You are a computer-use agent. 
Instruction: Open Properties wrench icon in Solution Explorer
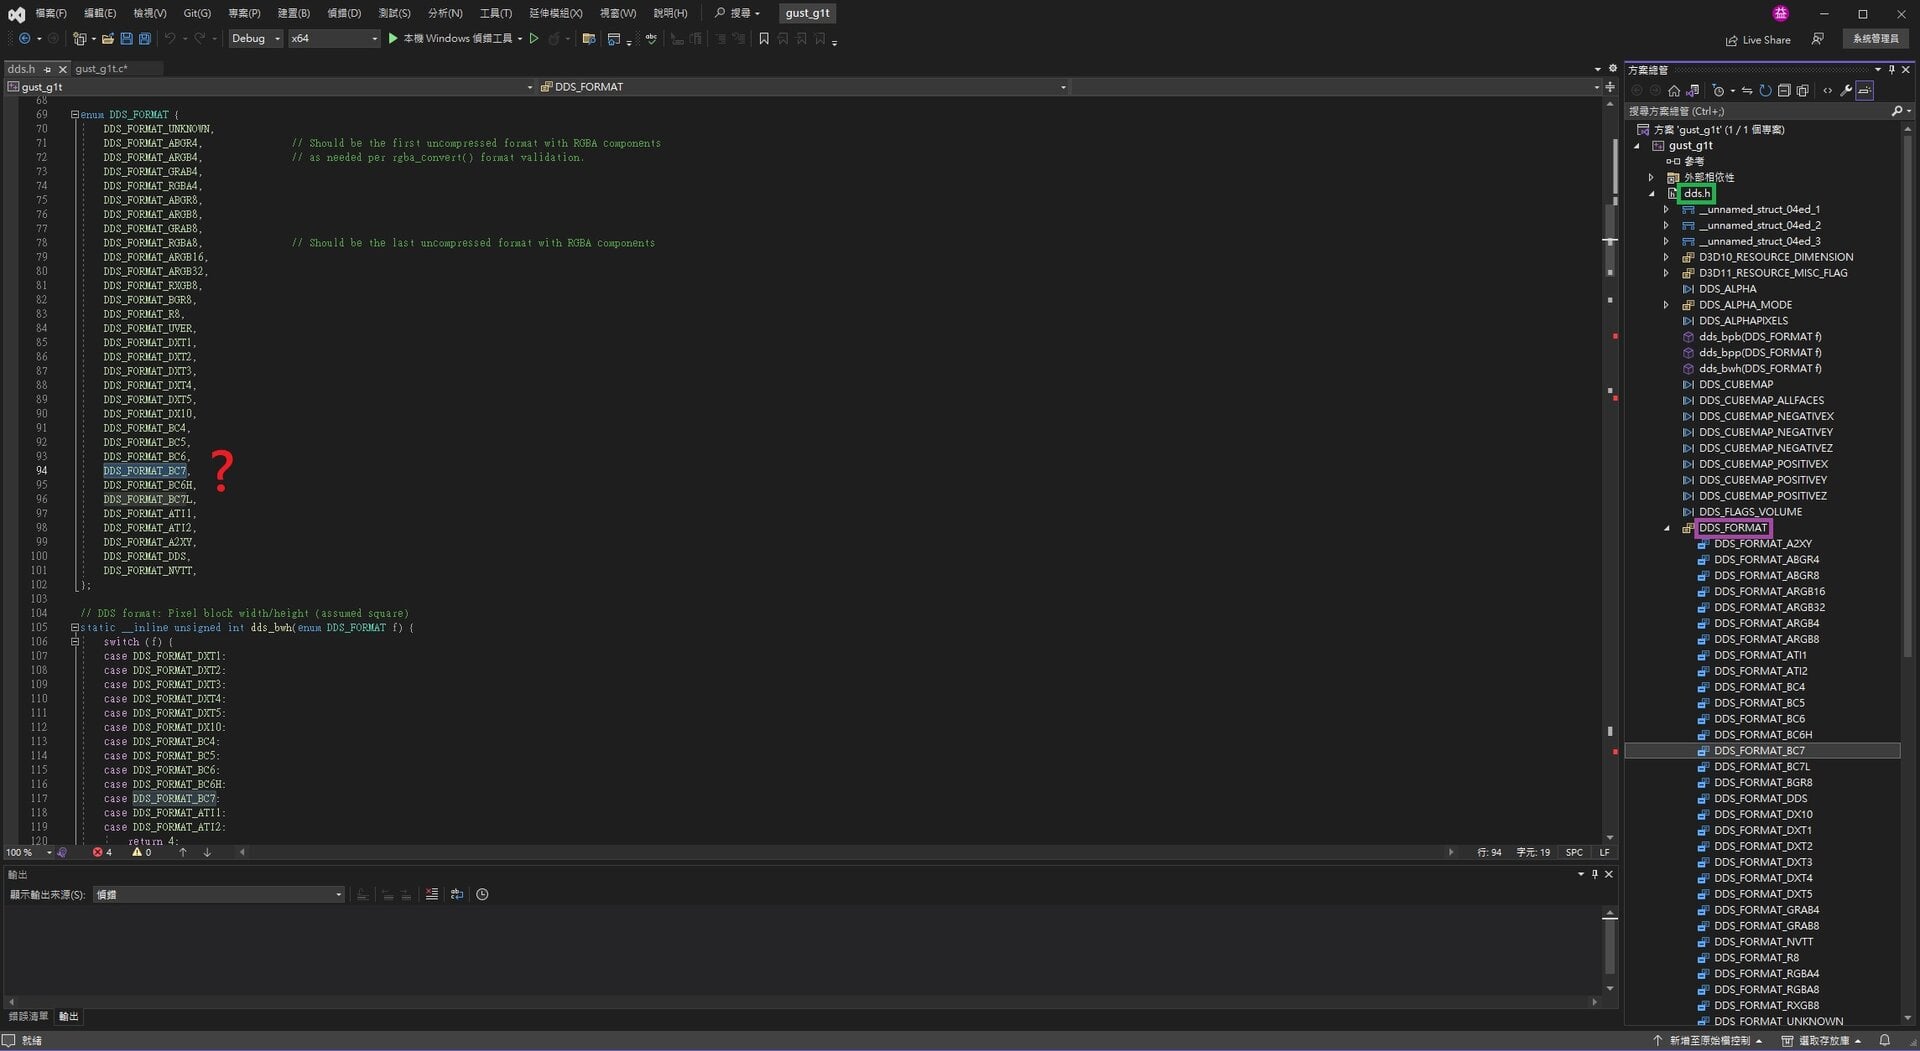pyautogui.click(x=1846, y=90)
